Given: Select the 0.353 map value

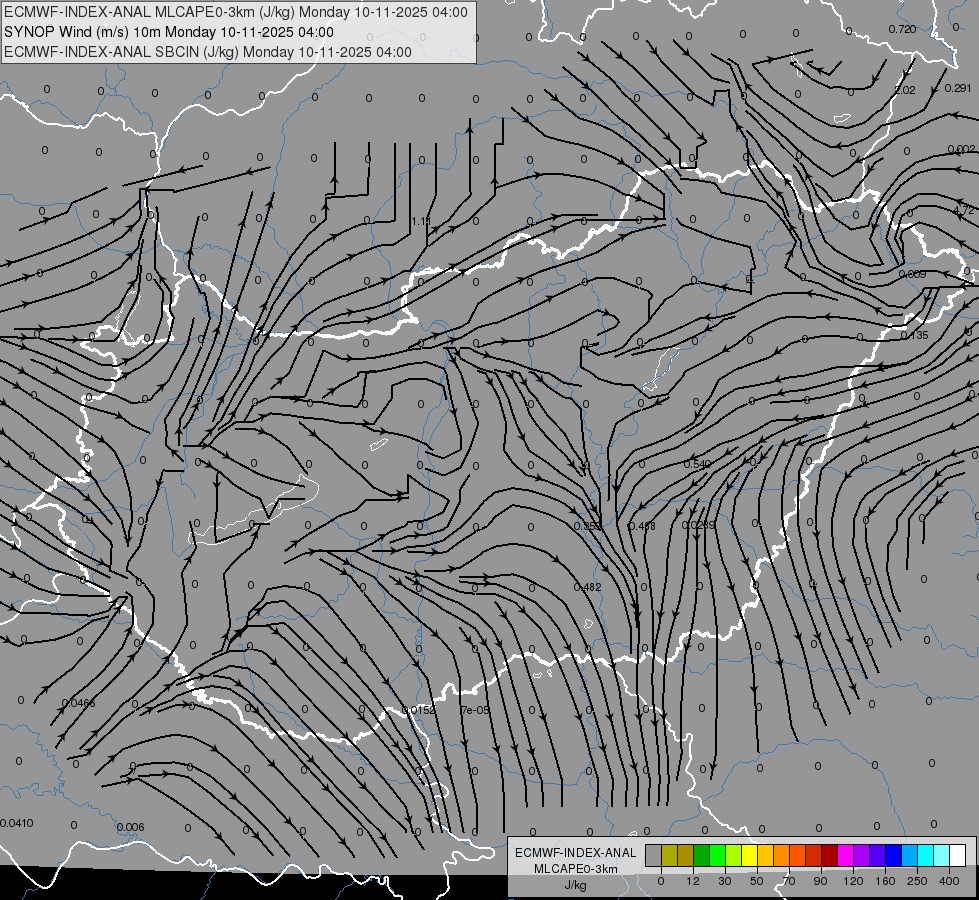Looking at the screenshot, I should pos(587,526).
